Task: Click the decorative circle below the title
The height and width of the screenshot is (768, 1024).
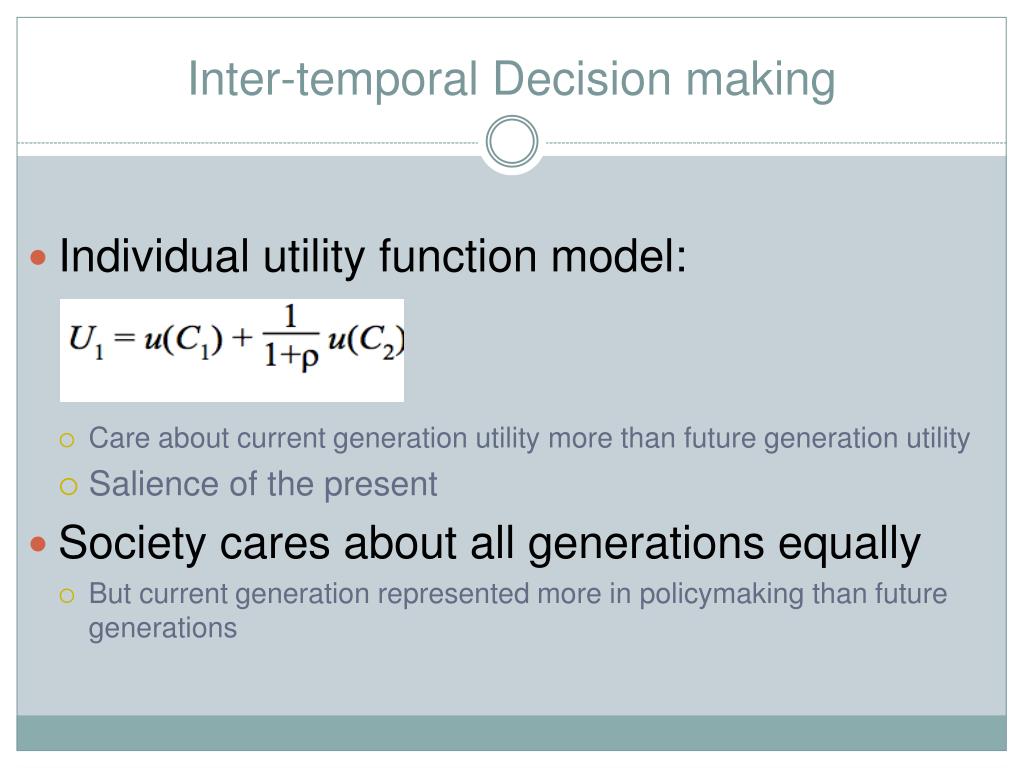Action: coord(512,141)
